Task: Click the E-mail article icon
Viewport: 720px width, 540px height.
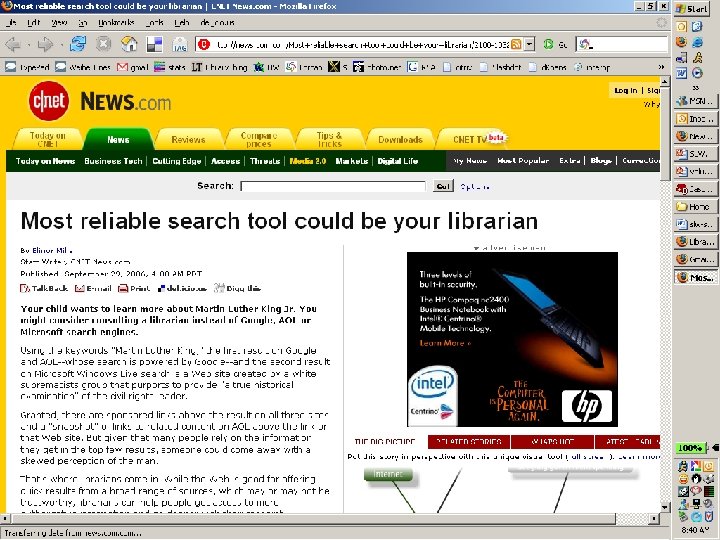Action: pos(93,288)
